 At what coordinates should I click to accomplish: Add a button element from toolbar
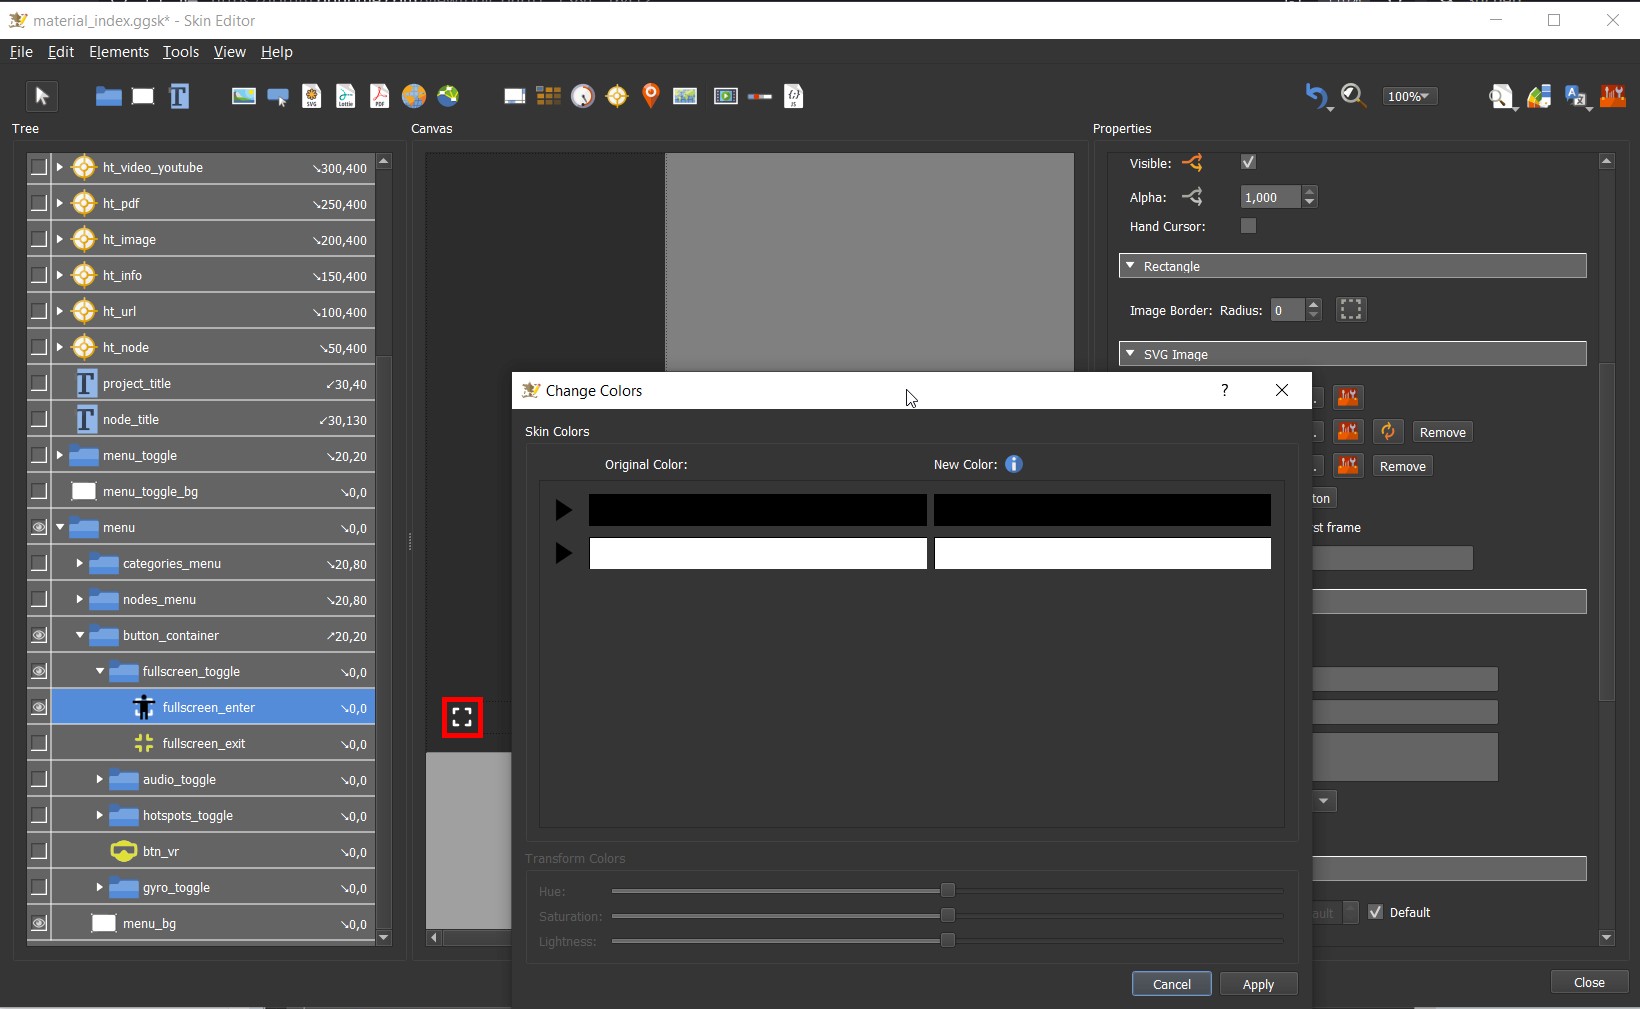point(278,96)
